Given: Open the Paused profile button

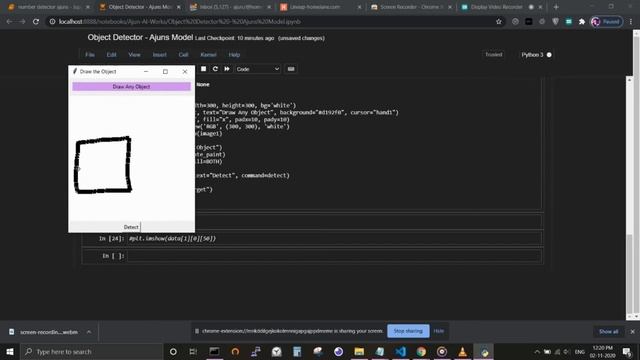Looking at the screenshot, I should click(x=607, y=22).
